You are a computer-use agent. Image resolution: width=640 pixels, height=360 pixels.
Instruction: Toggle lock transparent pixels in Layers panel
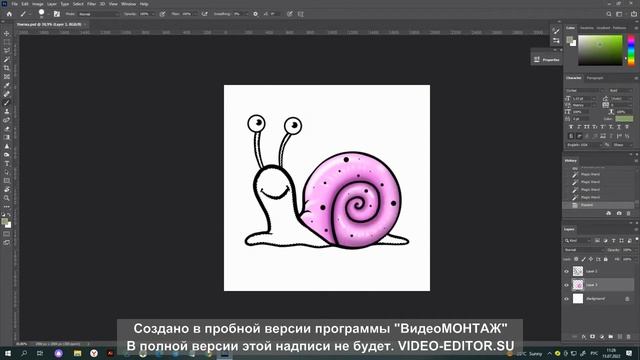tap(576, 259)
